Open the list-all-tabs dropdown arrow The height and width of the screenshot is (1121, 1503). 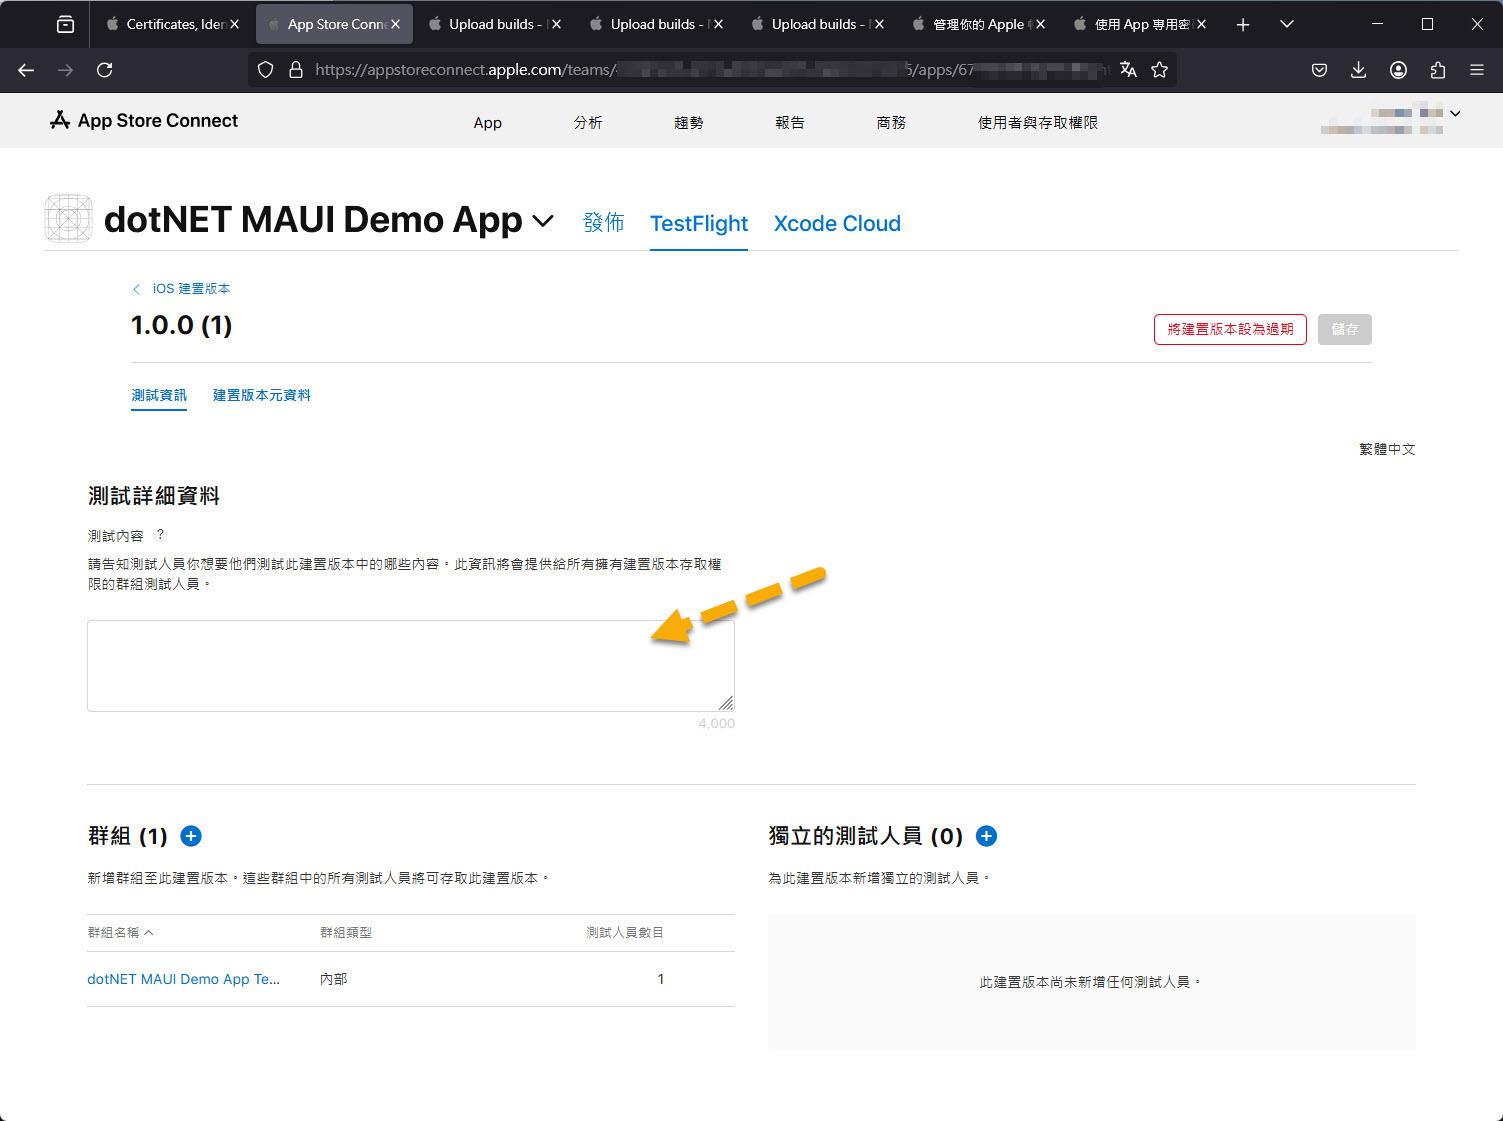(x=1286, y=24)
